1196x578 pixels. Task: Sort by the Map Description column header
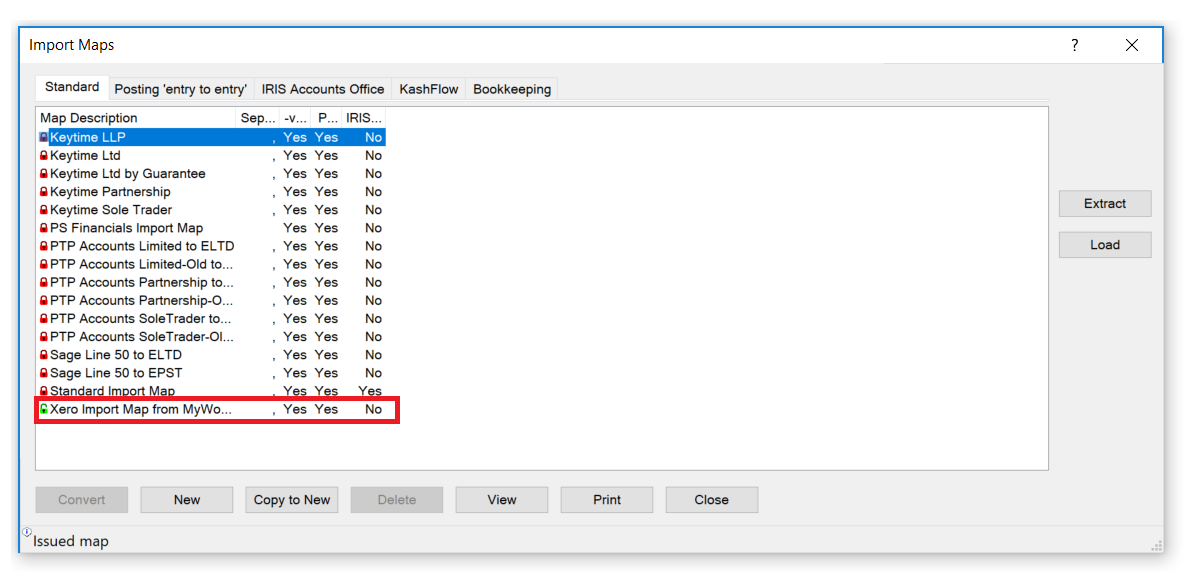137,118
